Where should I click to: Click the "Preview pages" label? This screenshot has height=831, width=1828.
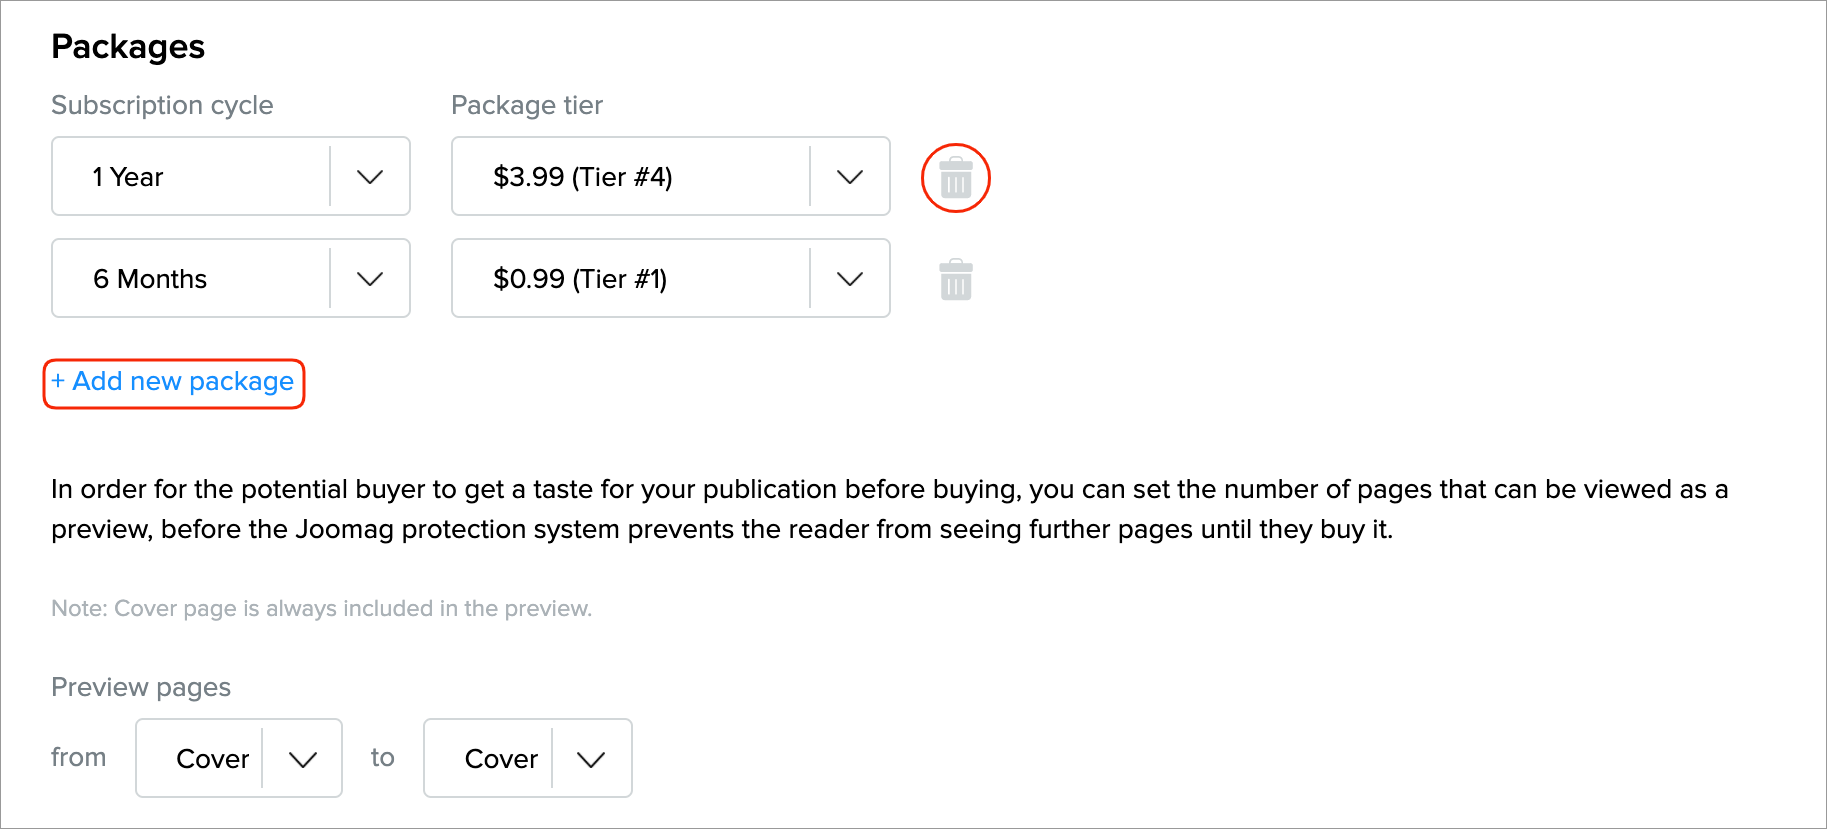[141, 687]
